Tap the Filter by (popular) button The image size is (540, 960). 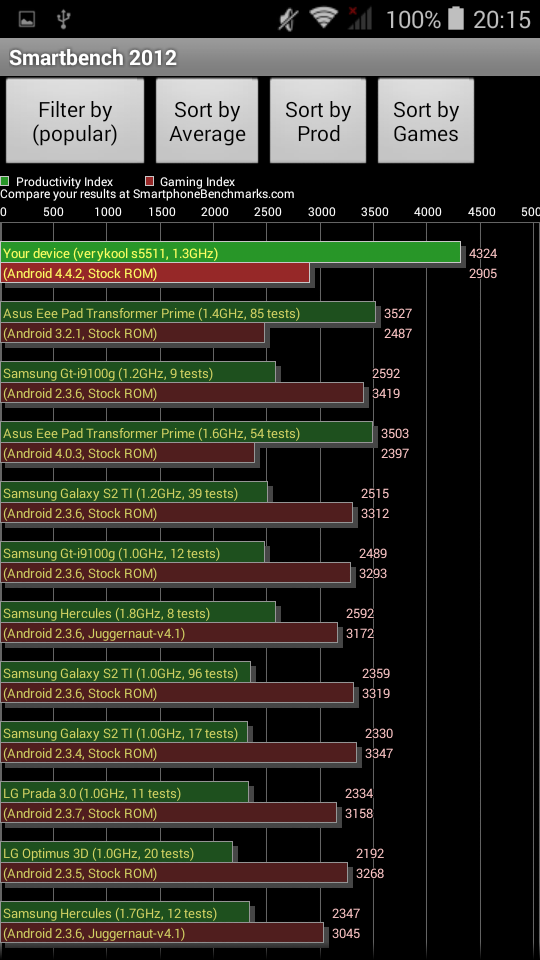75,121
